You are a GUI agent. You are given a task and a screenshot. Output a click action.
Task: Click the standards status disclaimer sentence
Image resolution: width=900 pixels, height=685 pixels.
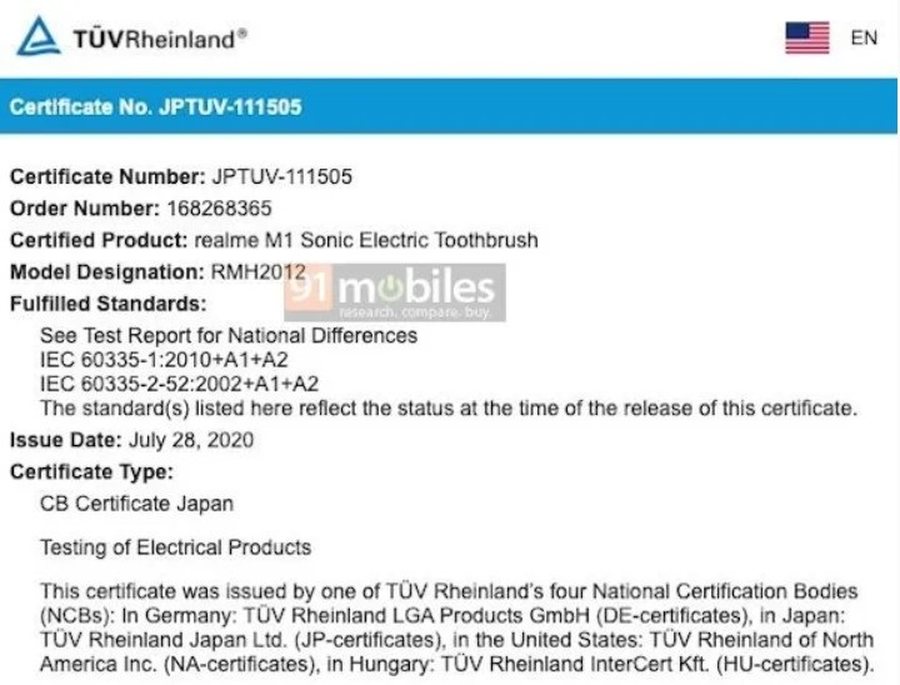pyautogui.click(x=449, y=407)
